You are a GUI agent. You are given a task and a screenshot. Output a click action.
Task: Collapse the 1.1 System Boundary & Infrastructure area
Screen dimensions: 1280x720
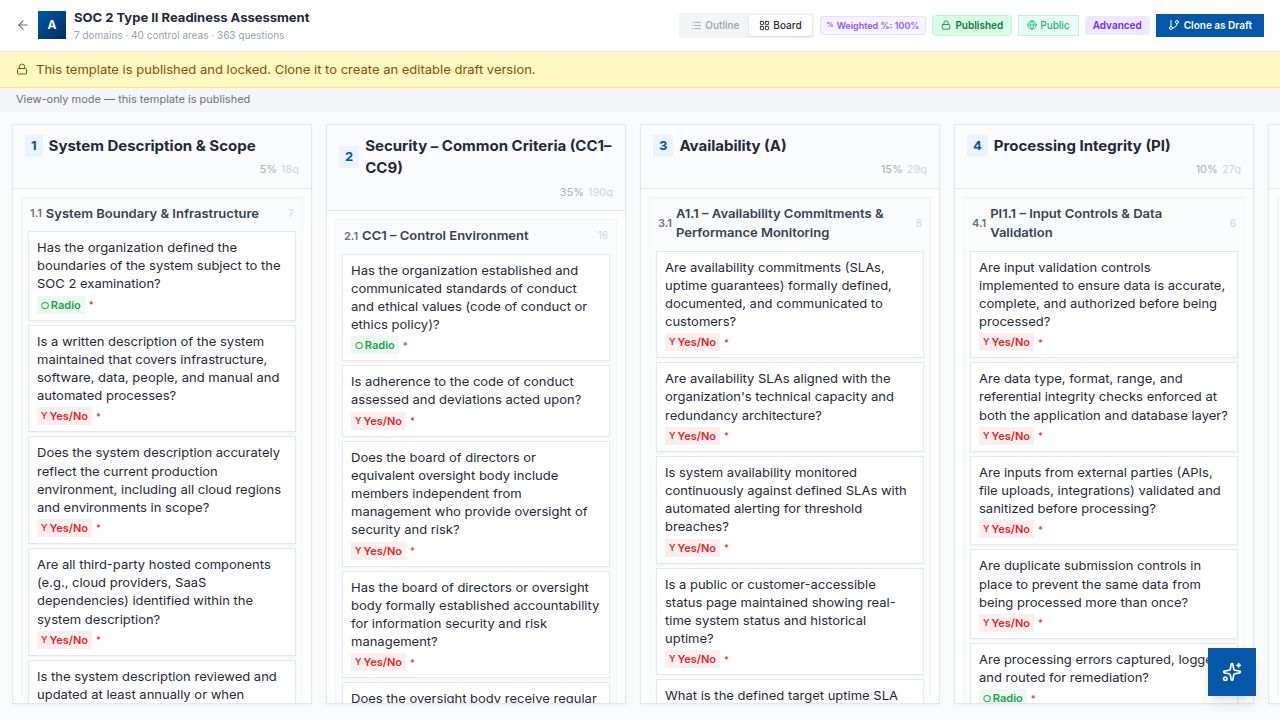(x=162, y=213)
